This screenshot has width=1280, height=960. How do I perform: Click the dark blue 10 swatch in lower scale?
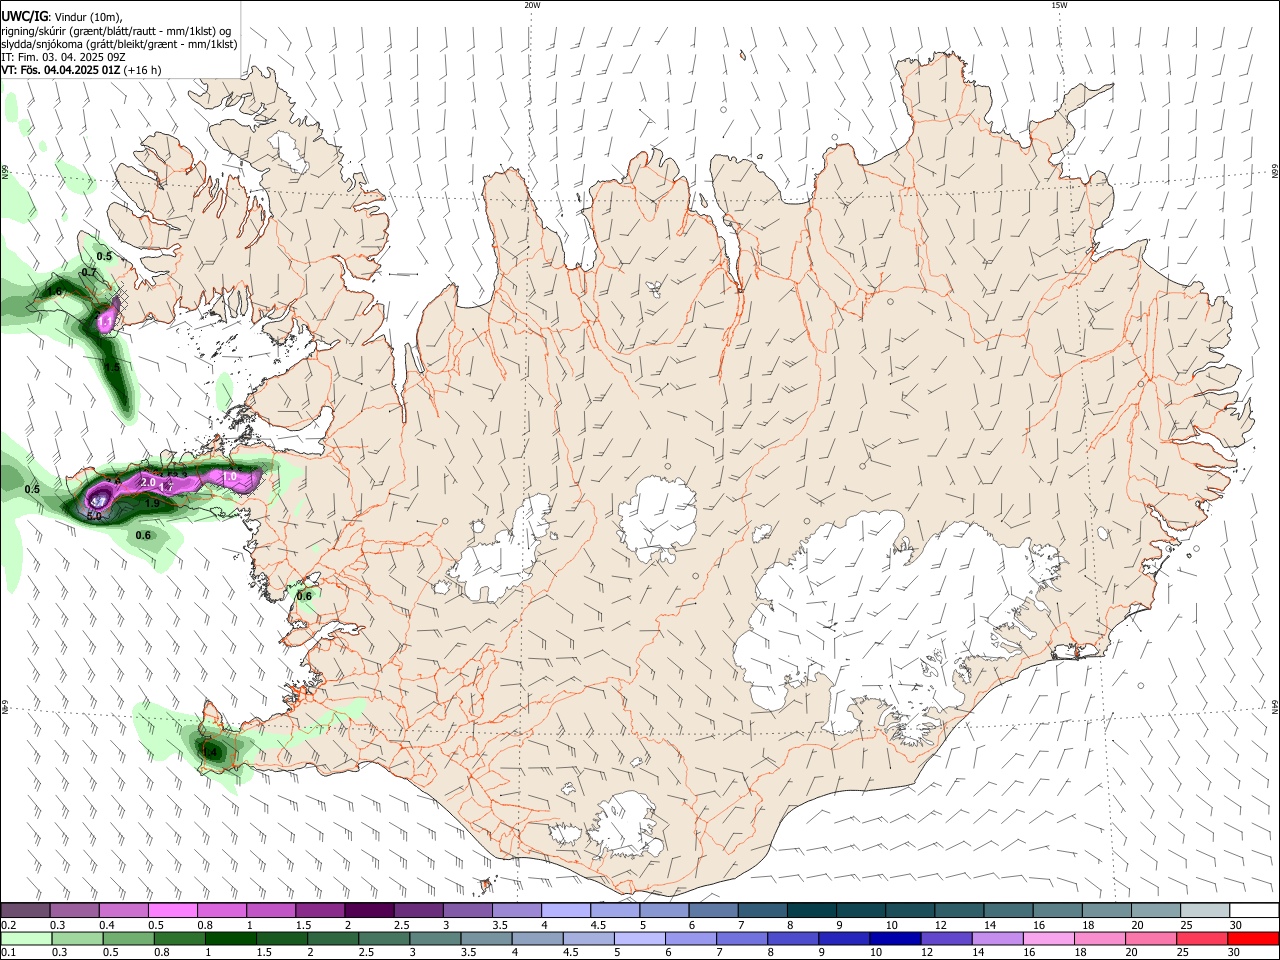893,938
